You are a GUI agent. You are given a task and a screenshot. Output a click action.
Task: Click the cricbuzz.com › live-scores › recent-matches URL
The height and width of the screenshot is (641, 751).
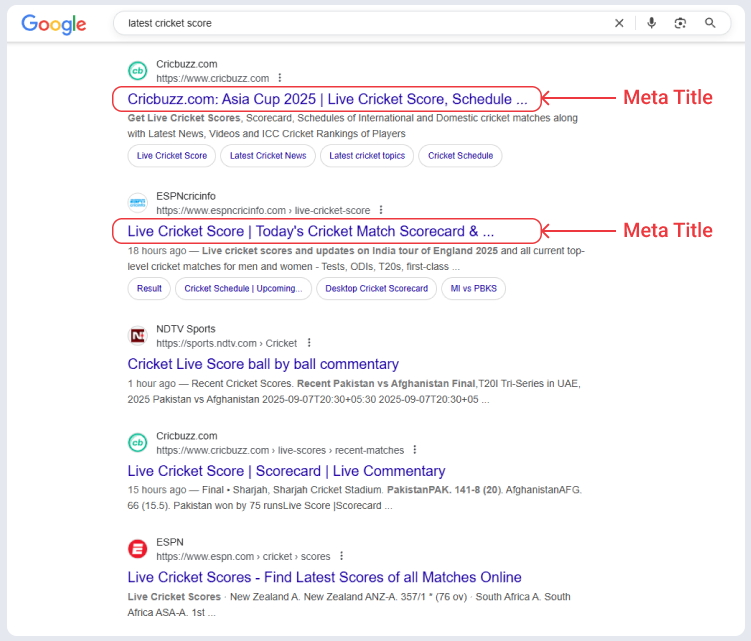pyautogui.click(x=280, y=450)
